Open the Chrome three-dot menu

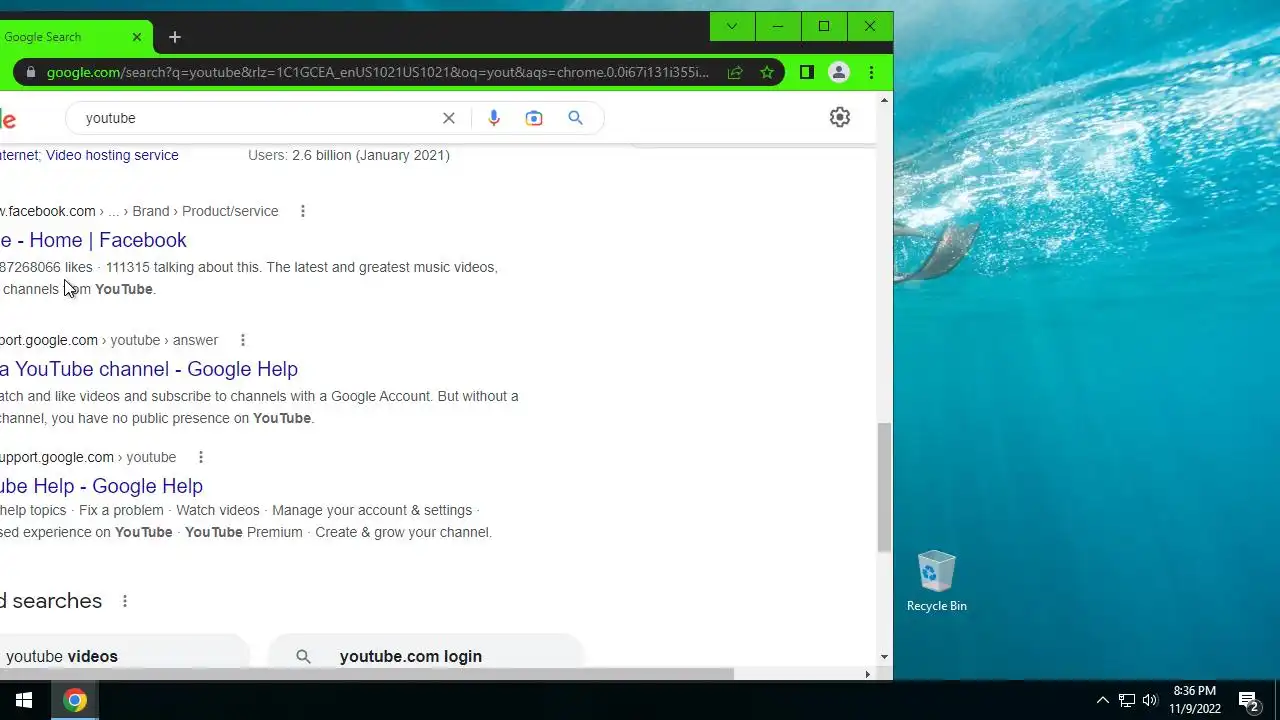click(x=871, y=72)
